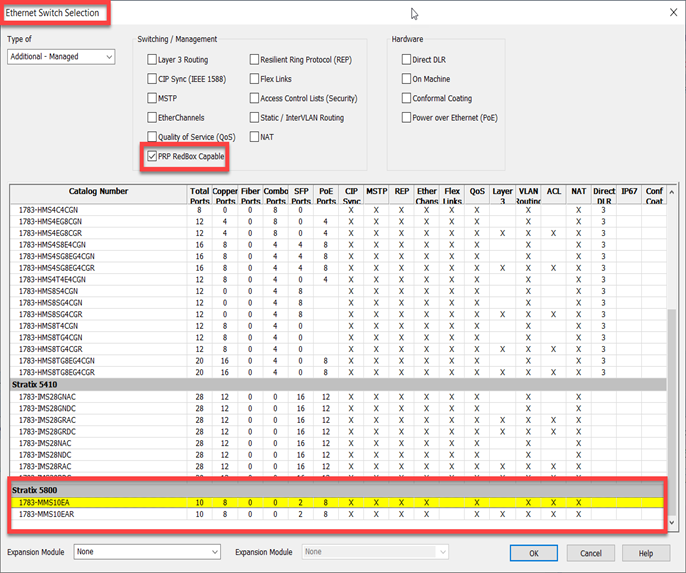Viewport: 686px width, 573px height.
Task: Click the table scrollbar down arrow
Action: pyautogui.click(x=672, y=522)
